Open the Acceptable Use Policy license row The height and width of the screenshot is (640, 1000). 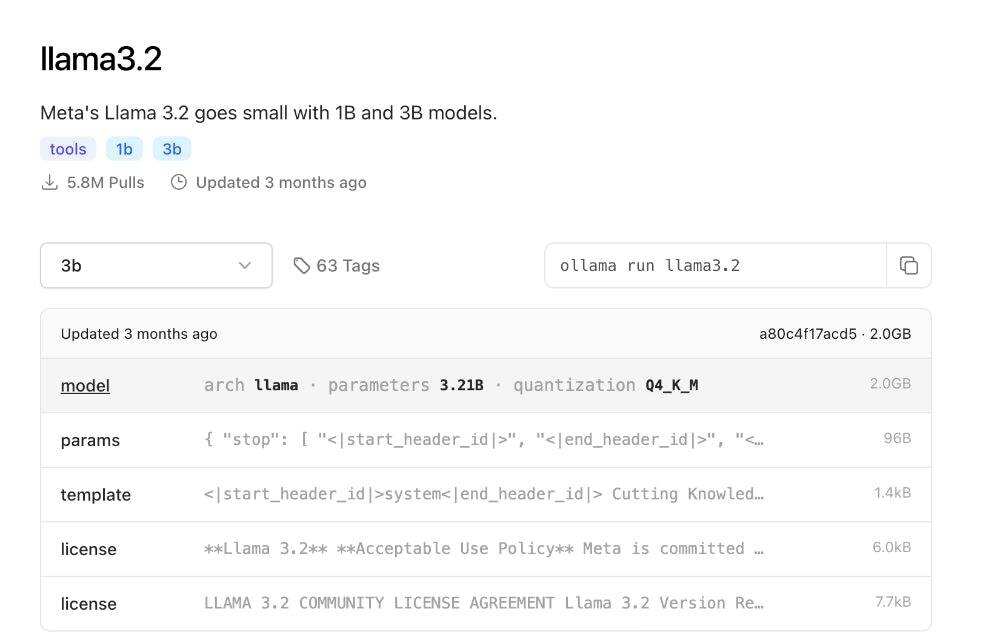[x=485, y=549]
